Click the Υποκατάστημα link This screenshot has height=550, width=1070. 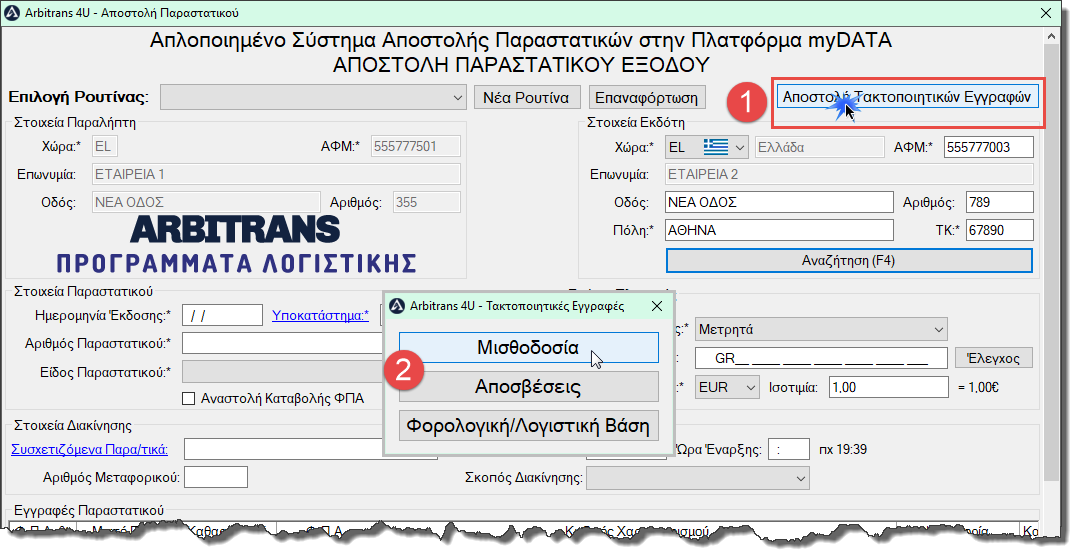tap(320, 315)
